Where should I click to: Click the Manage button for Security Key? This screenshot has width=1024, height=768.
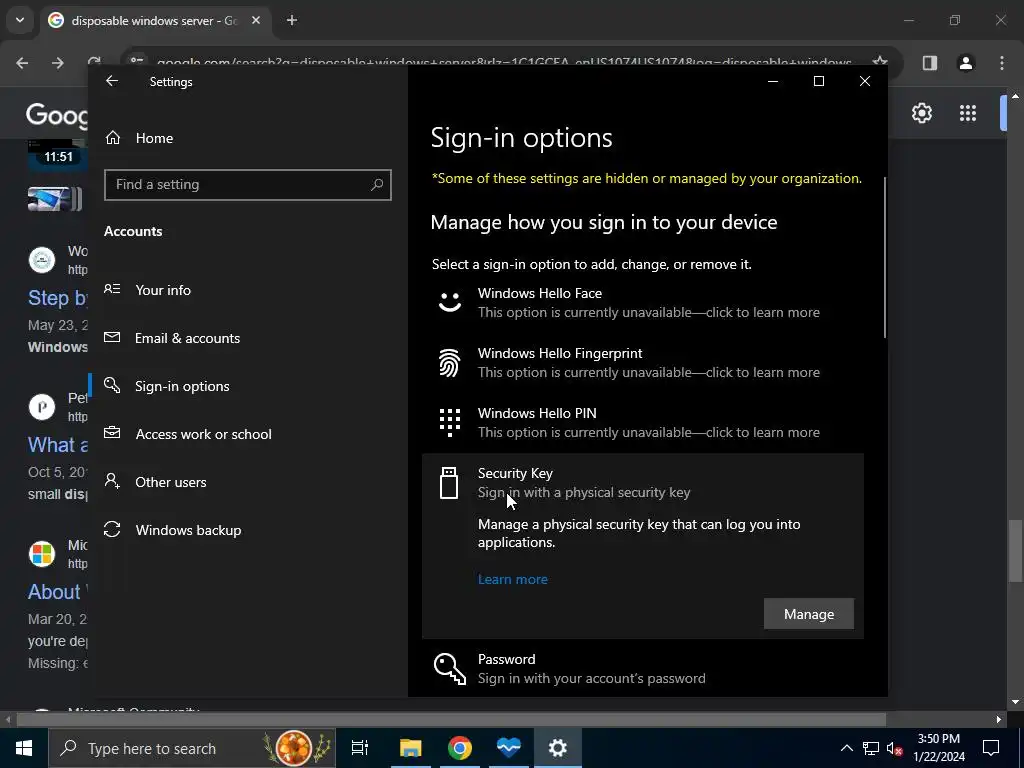click(x=808, y=614)
